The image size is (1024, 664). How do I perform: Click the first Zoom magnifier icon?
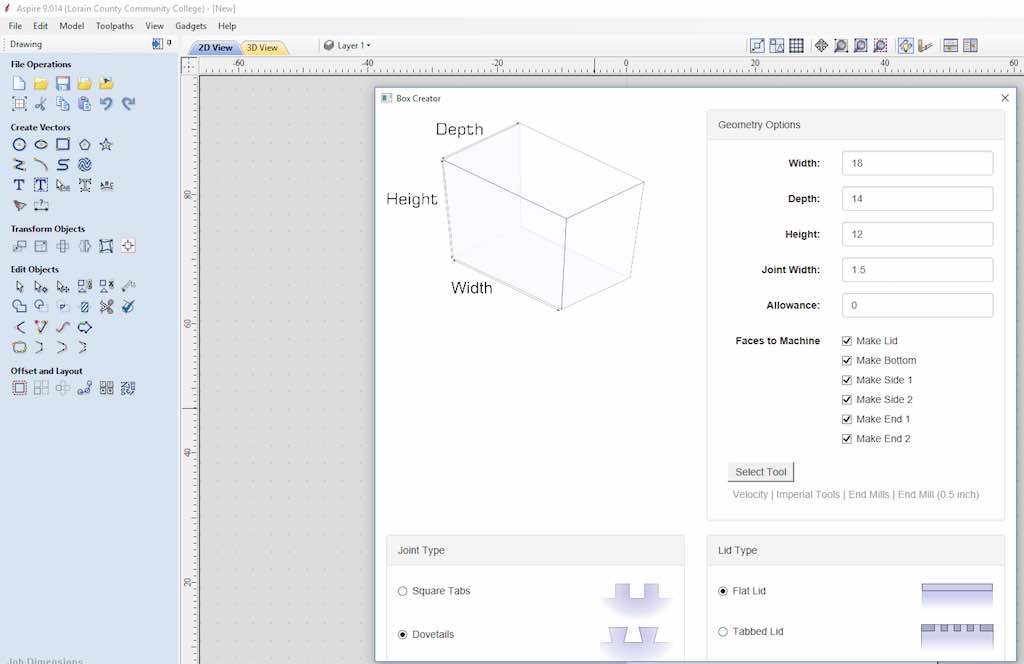(841, 46)
